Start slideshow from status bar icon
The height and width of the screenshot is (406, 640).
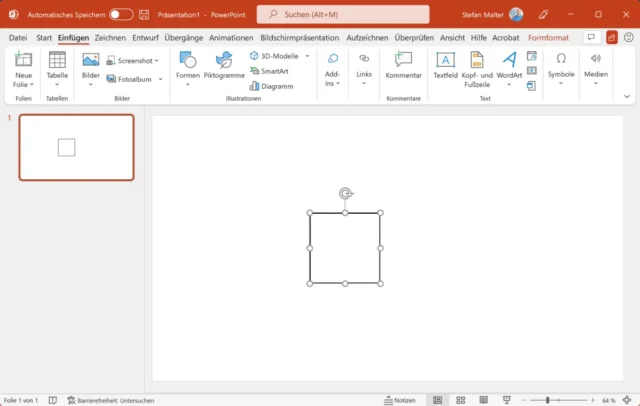pos(507,400)
